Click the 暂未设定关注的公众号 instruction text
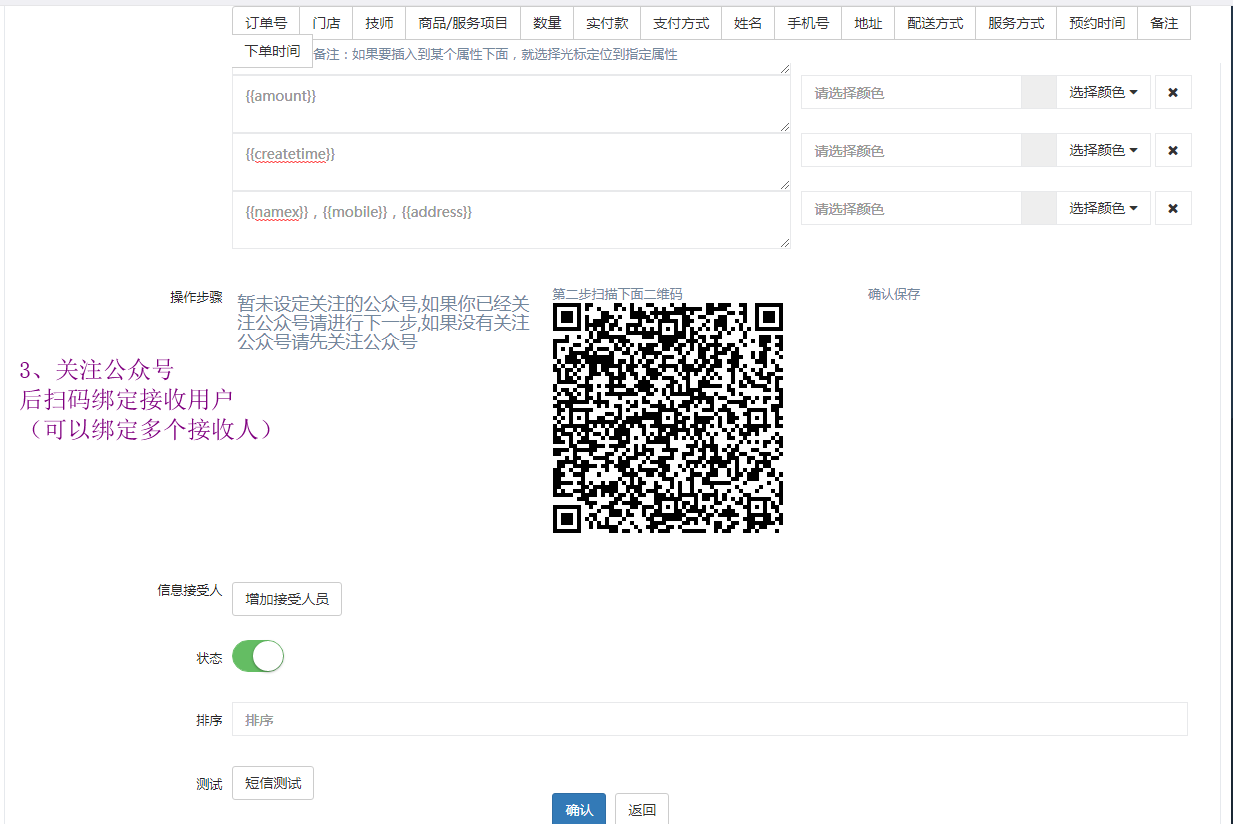The height and width of the screenshot is (824, 1233). coord(384,322)
